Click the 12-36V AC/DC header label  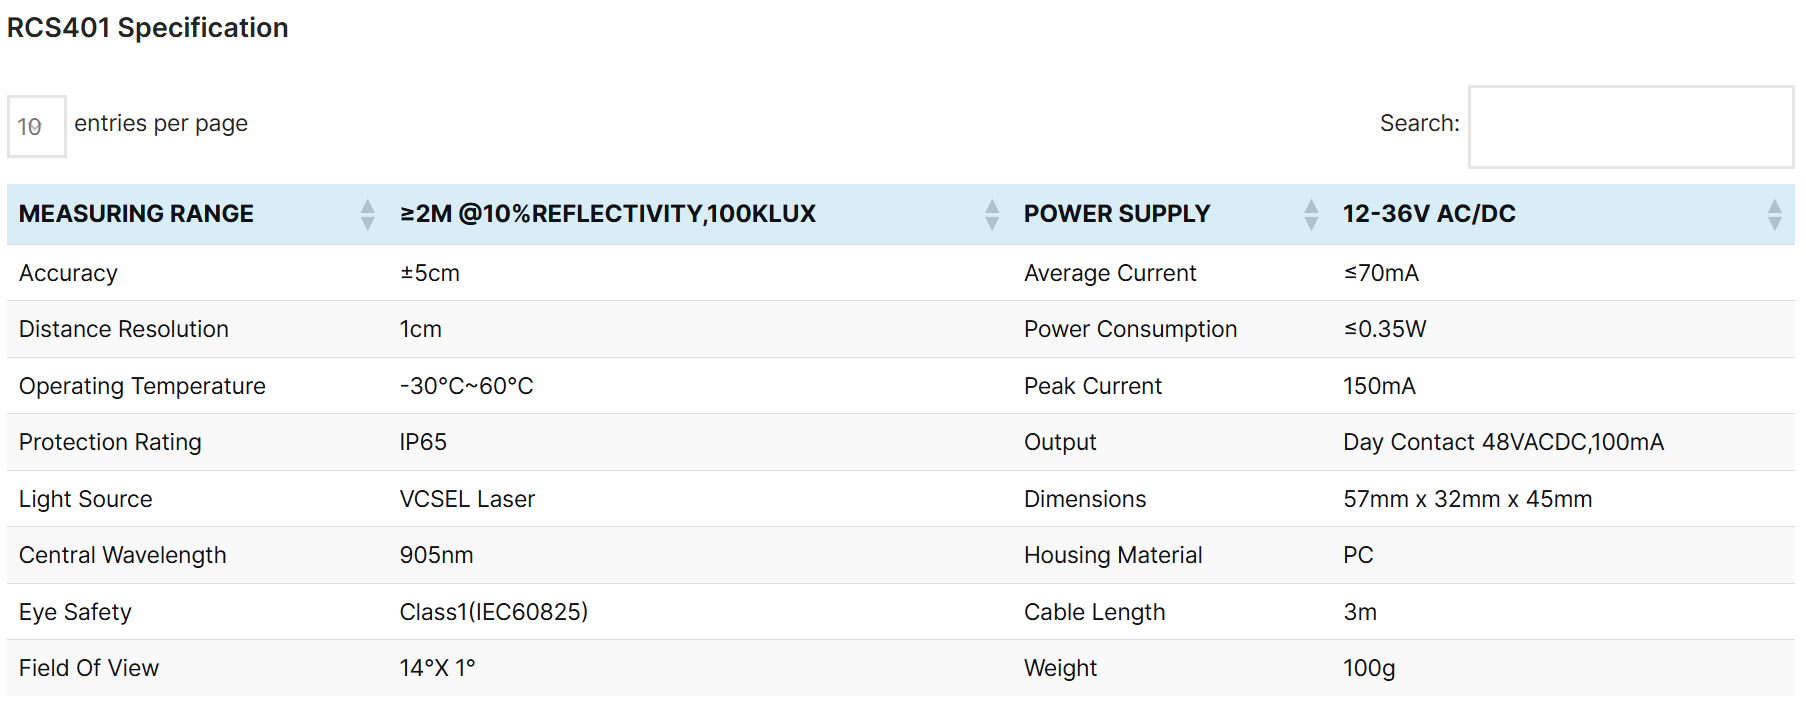tap(1428, 214)
